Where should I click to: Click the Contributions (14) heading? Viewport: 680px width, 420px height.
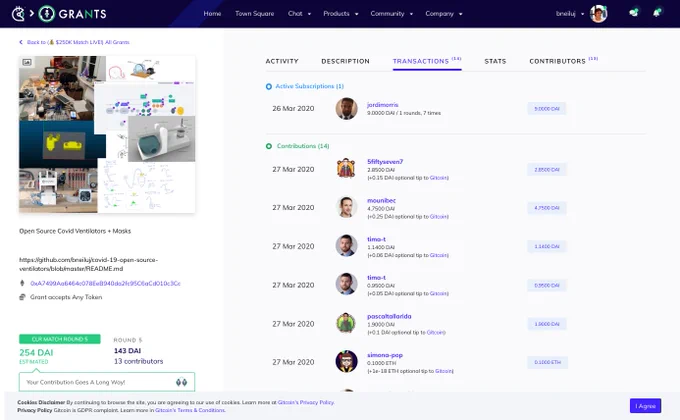(303, 146)
